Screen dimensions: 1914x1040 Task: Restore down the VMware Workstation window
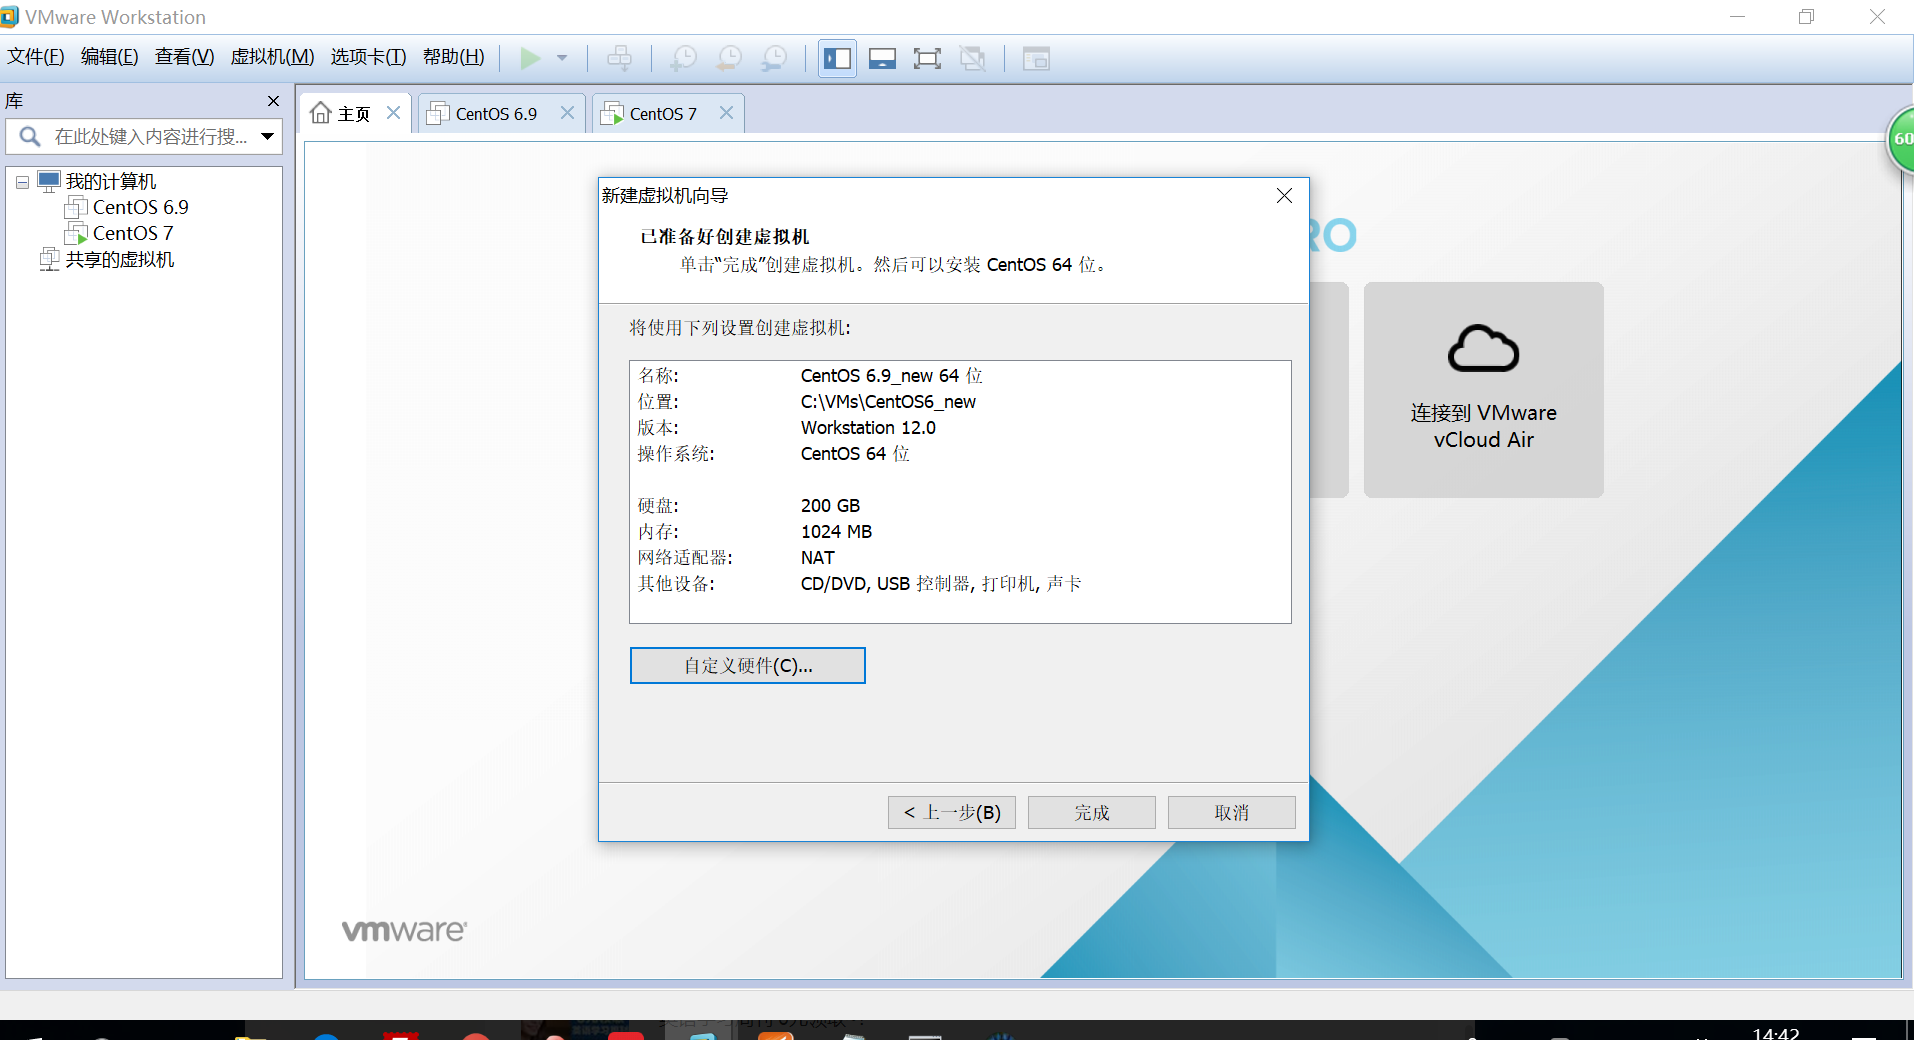(1806, 17)
